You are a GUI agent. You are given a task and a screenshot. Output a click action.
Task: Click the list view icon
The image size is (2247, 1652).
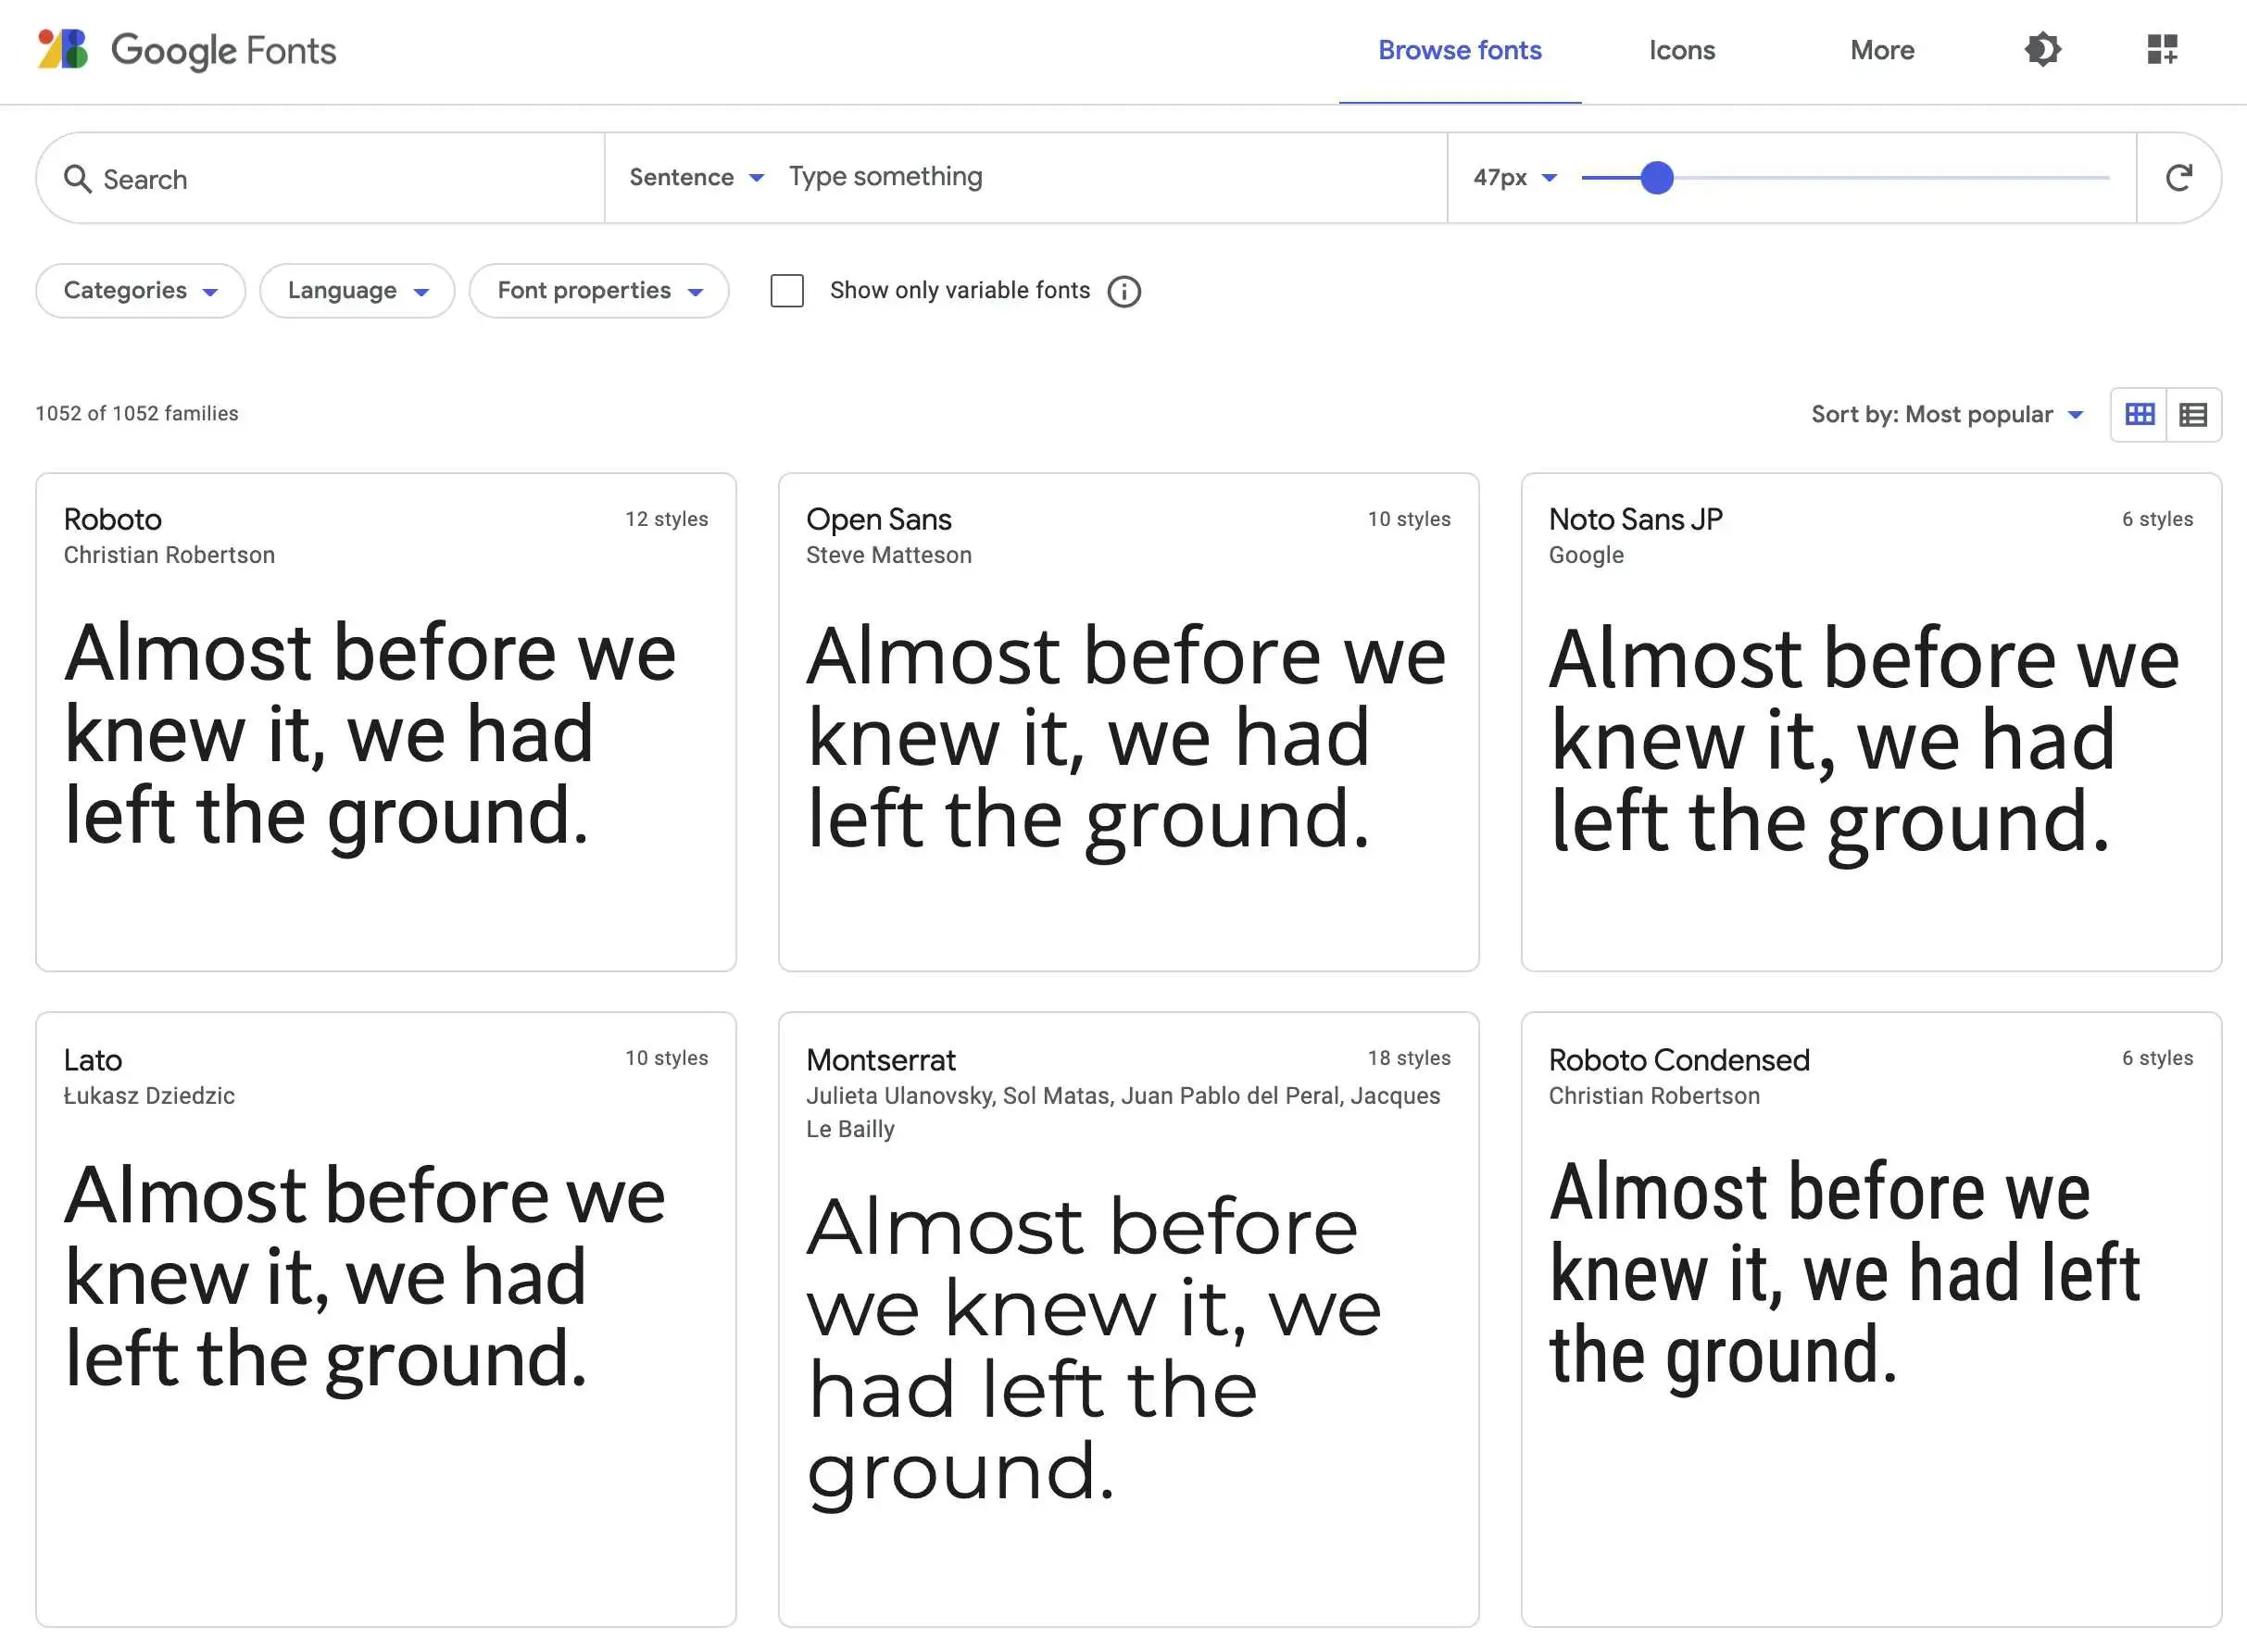pyautogui.click(x=2193, y=413)
